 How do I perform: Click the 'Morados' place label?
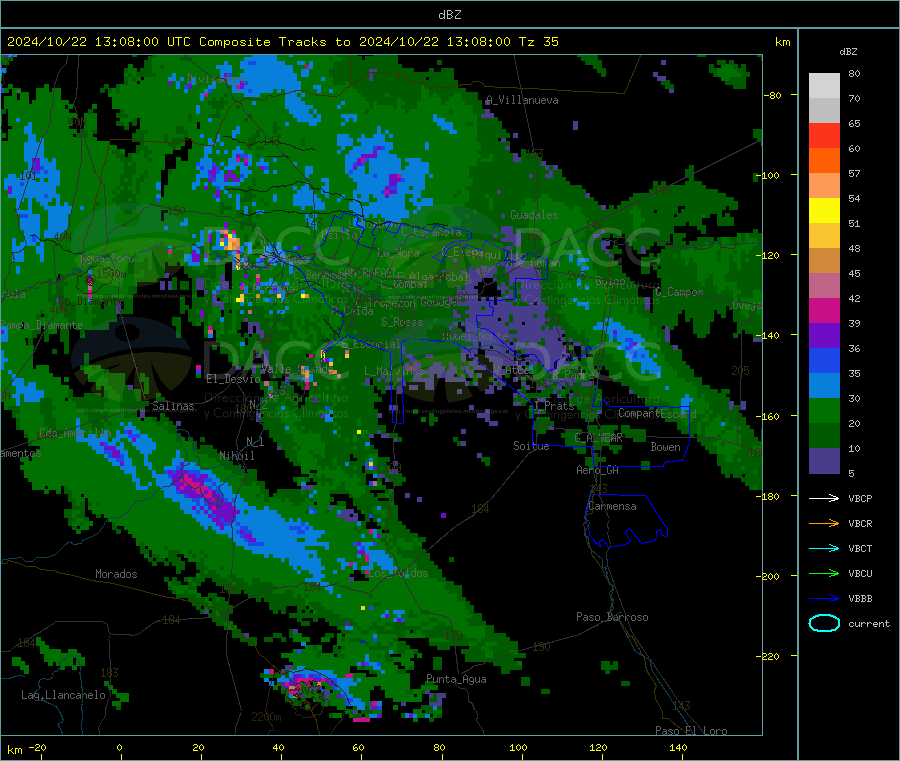pyautogui.click(x=116, y=574)
